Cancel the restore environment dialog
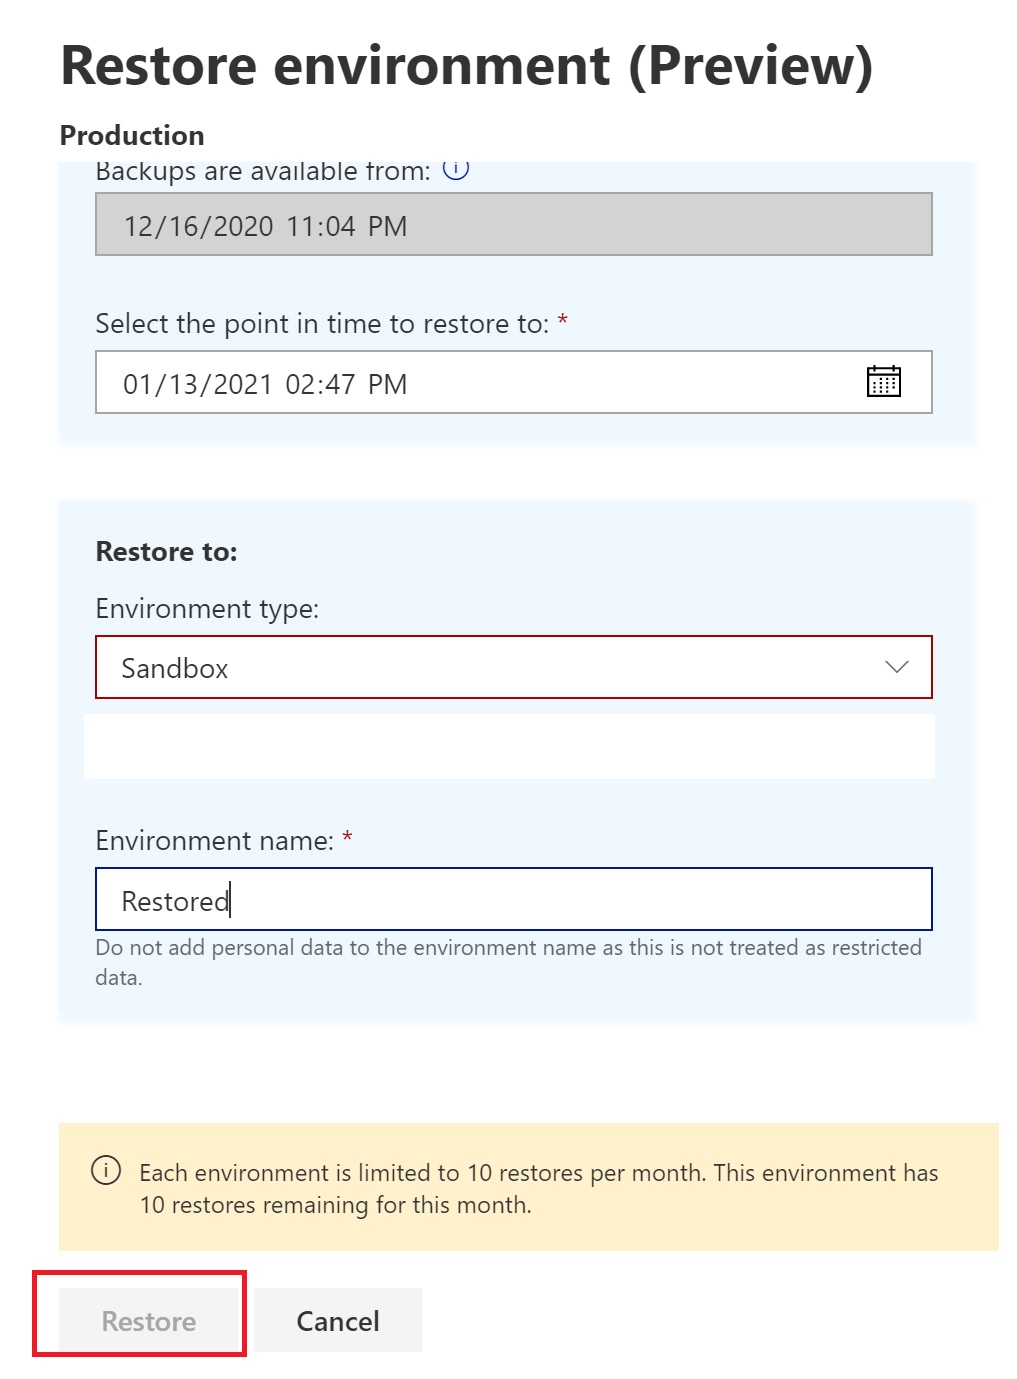1017x1379 pixels. (x=338, y=1321)
